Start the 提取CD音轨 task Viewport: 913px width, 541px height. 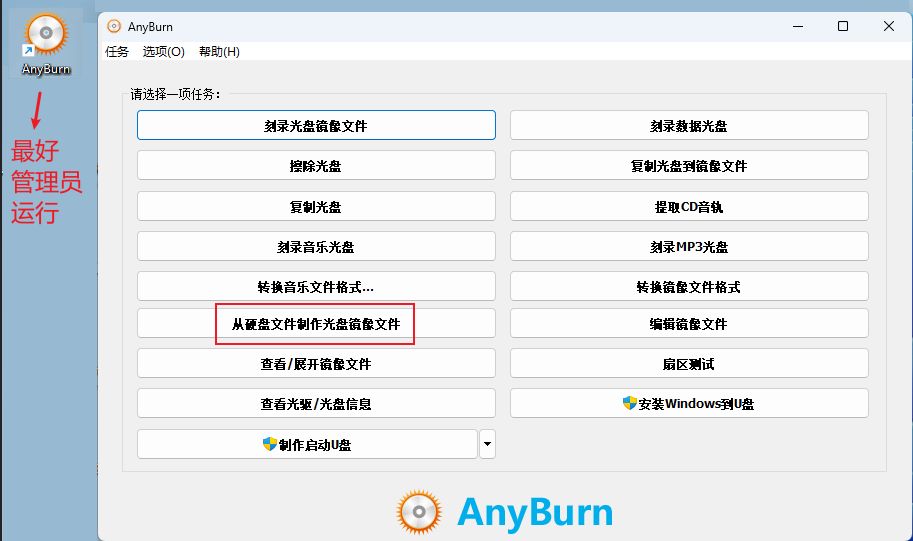pos(689,207)
